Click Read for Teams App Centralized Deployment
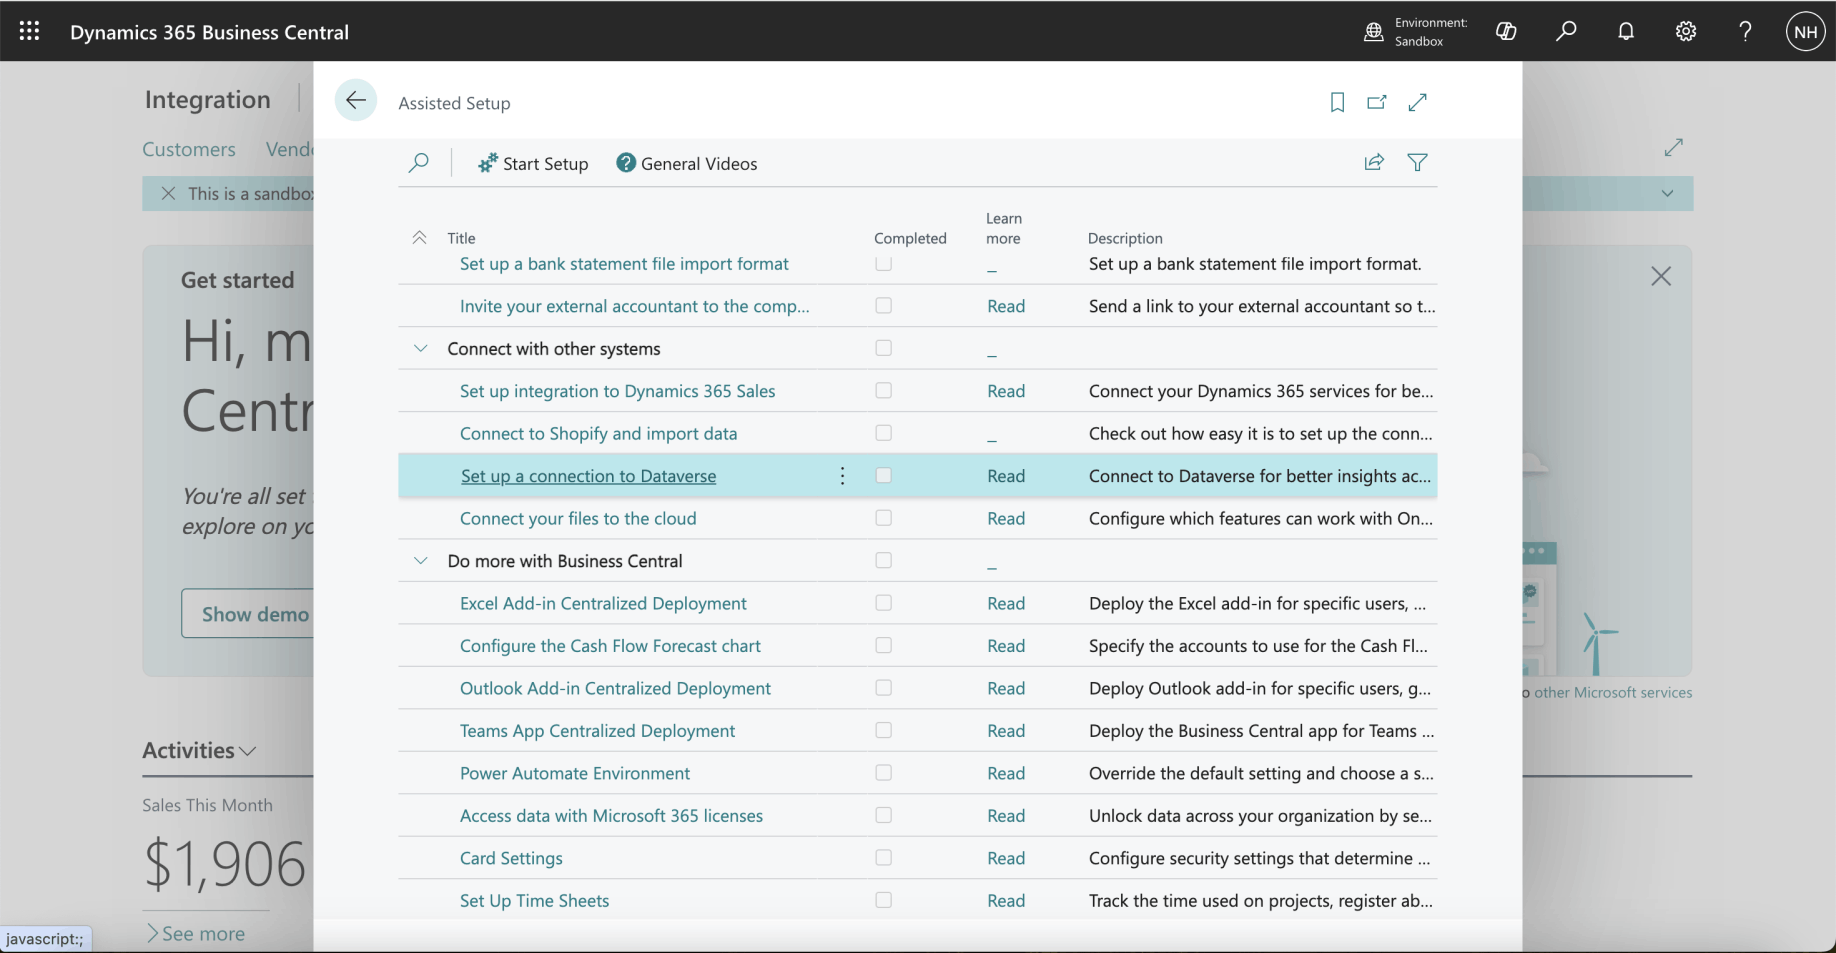Image resolution: width=1836 pixels, height=953 pixels. 1005,731
